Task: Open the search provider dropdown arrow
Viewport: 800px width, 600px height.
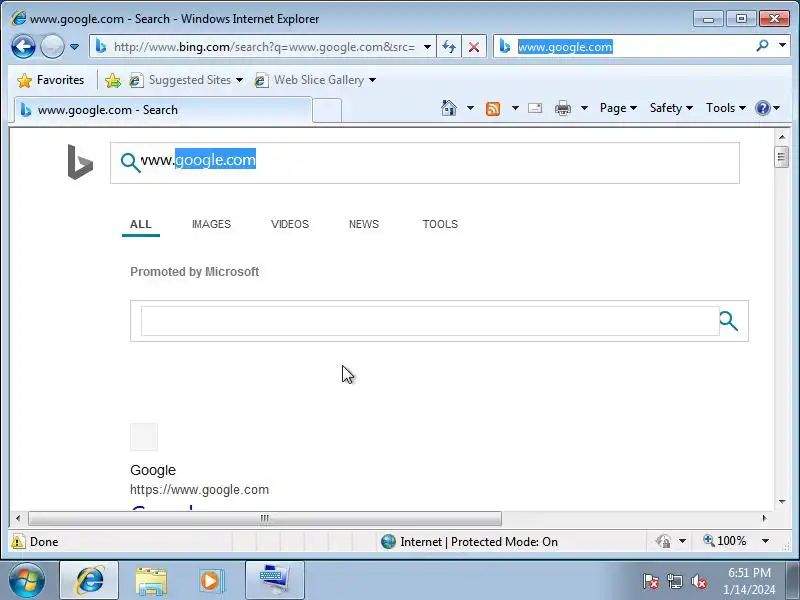Action: [x=782, y=46]
